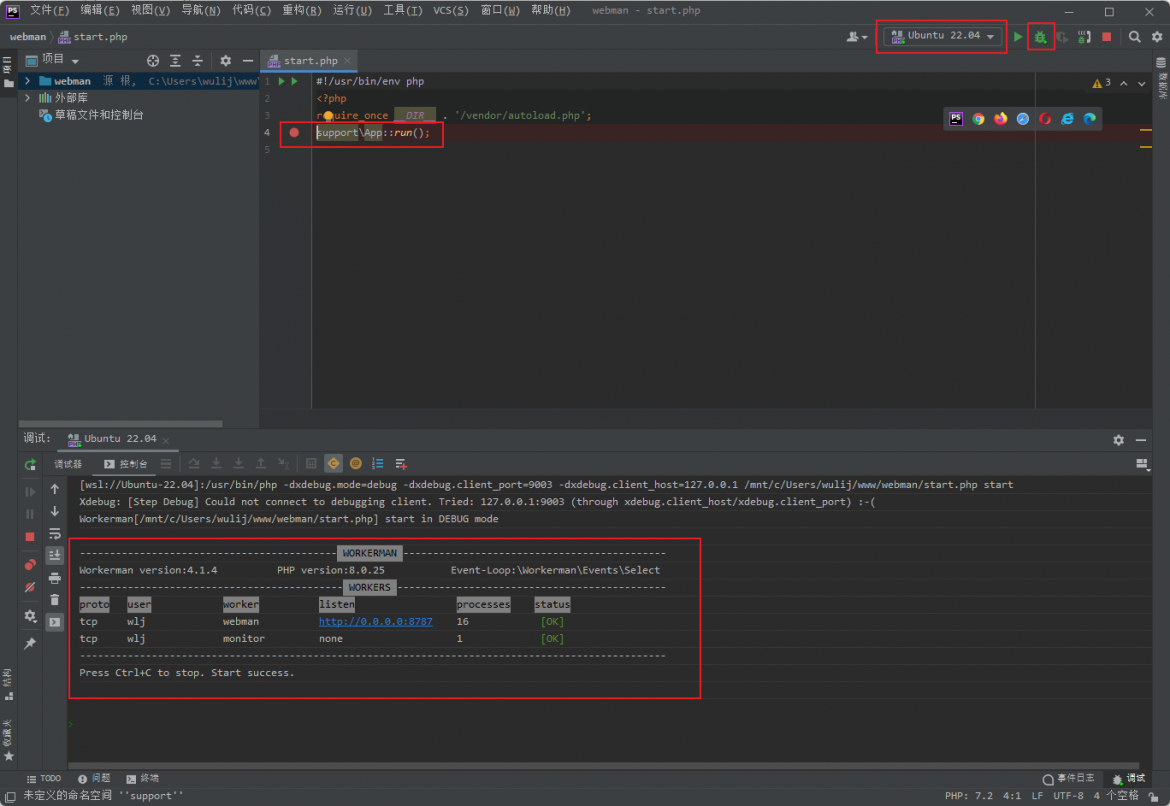This screenshot has height=806, width=1170.
Task: Remove the breakpoint on line 4
Action: click(x=294, y=132)
